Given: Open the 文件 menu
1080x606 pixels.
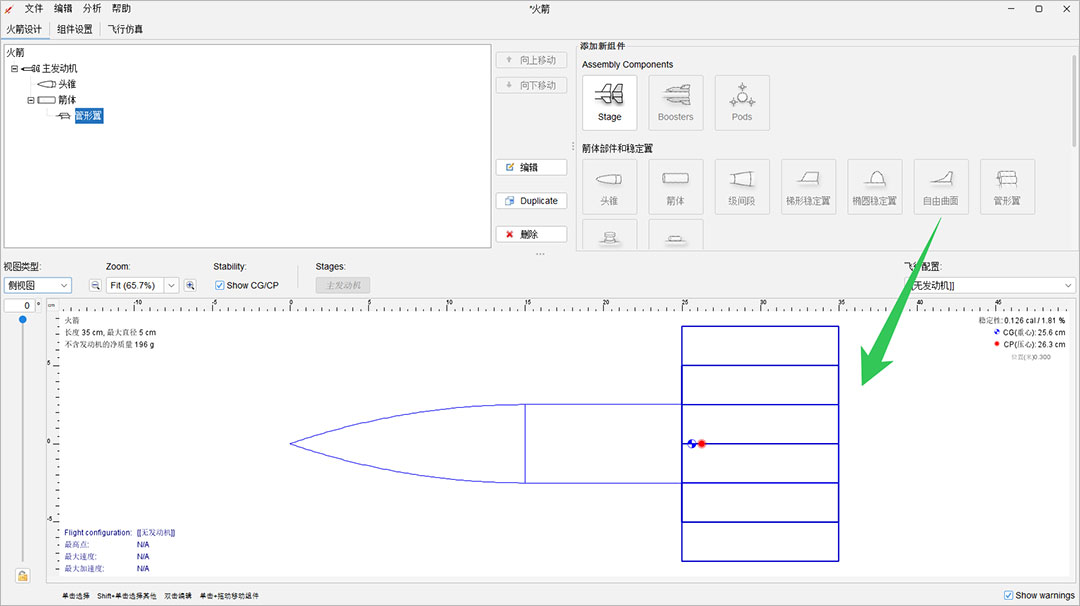Looking at the screenshot, I should [x=34, y=8].
